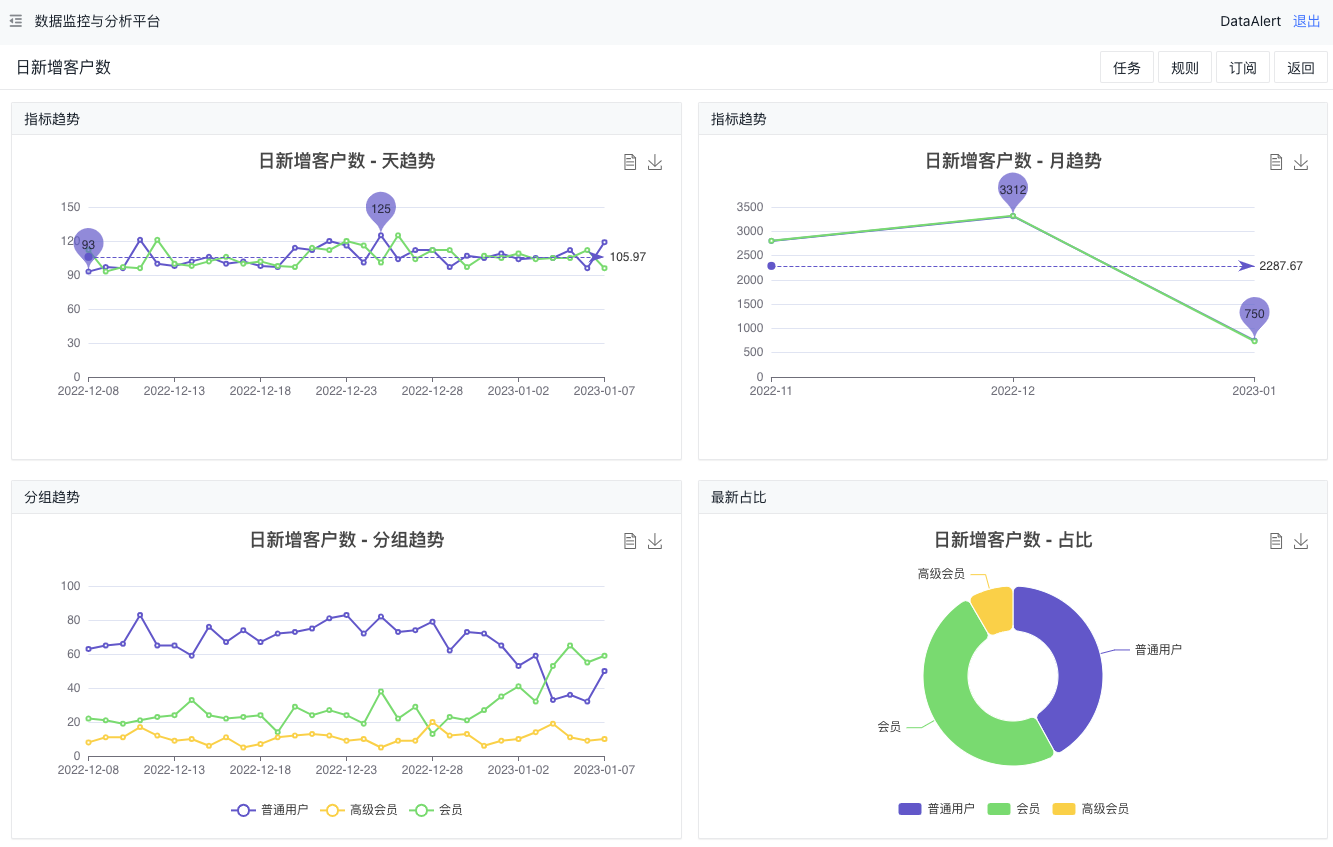Download the group trend chart image
Screen dimensions: 1333x847
655,541
